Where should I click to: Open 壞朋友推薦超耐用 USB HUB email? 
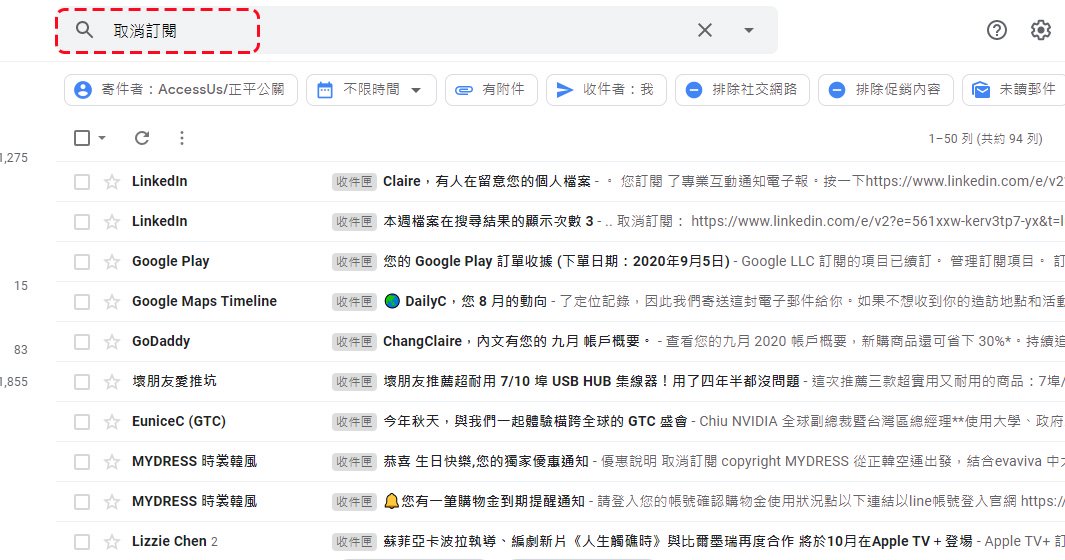click(x=592, y=381)
